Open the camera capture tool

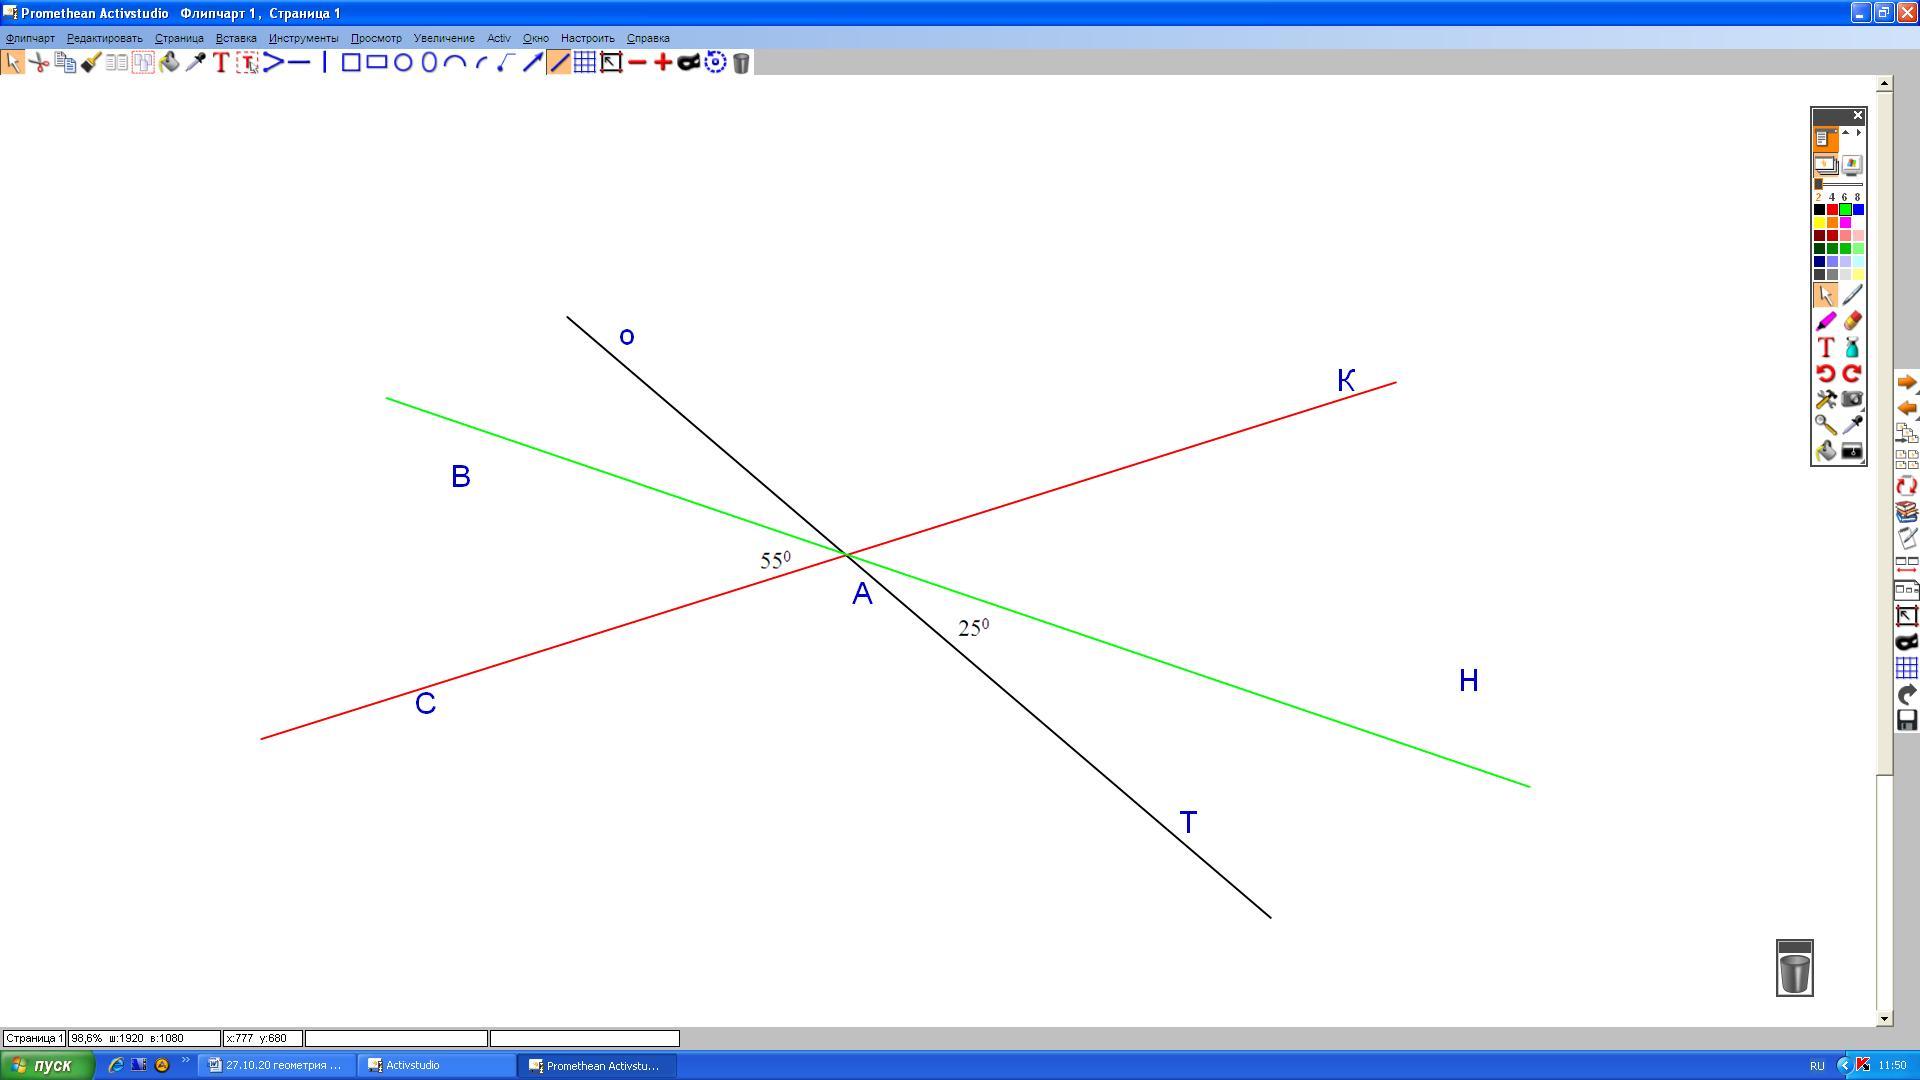pyautogui.click(x=1852, y=399)
